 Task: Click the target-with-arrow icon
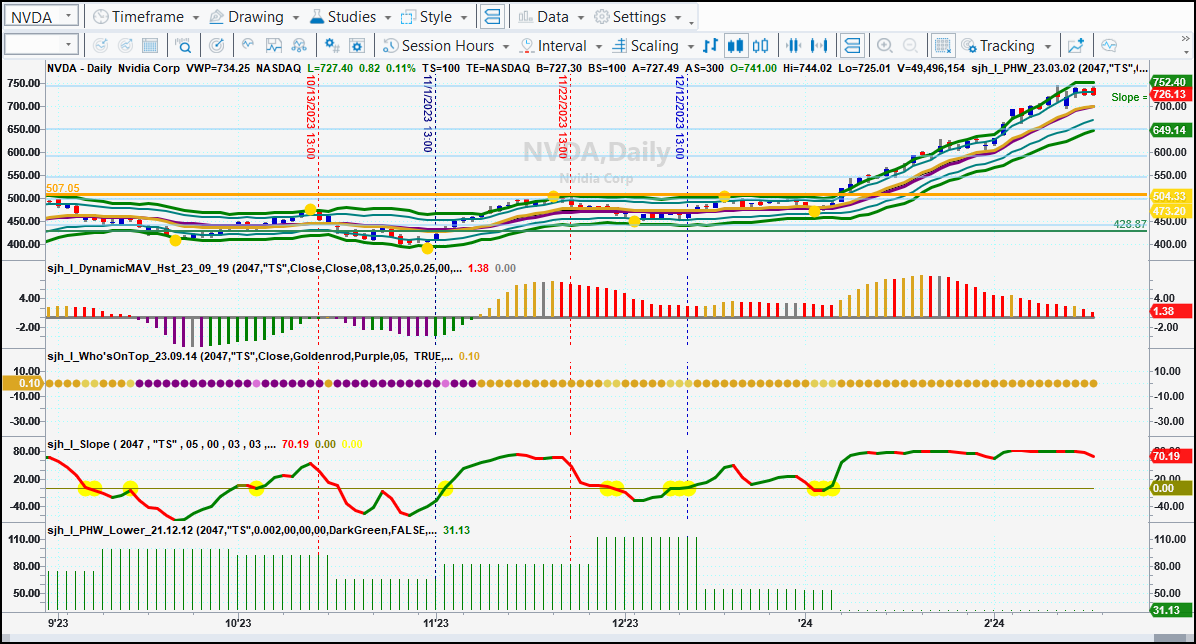(217, 46)
